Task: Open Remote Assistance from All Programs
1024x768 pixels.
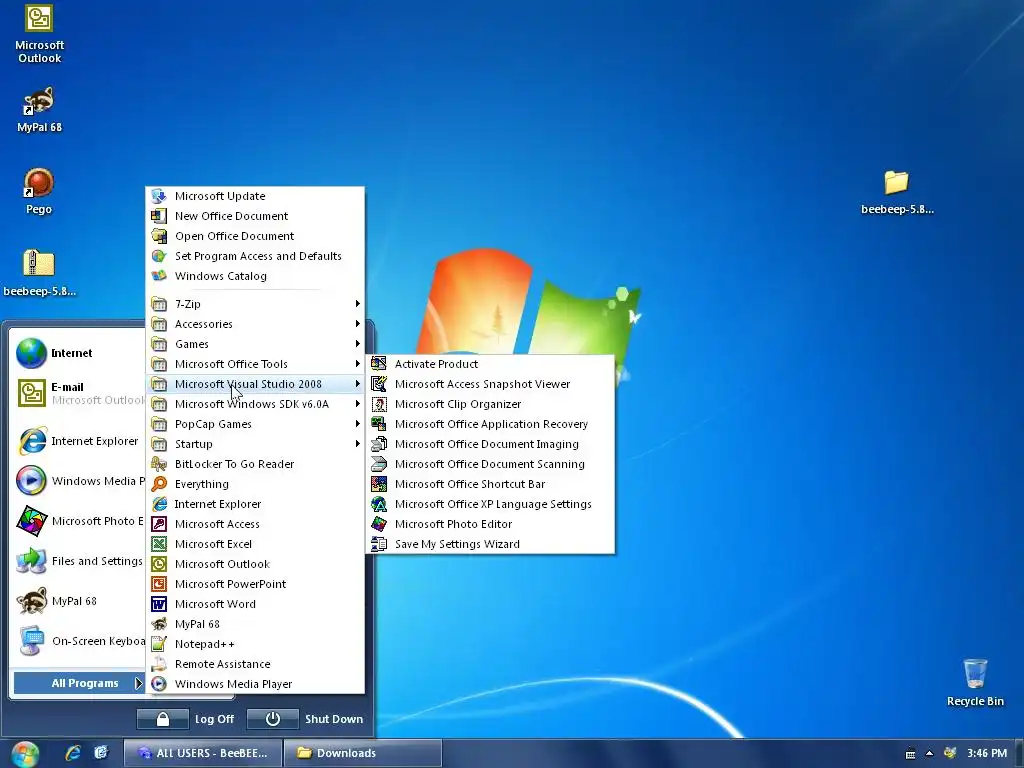Action: (x=255, y=664)
